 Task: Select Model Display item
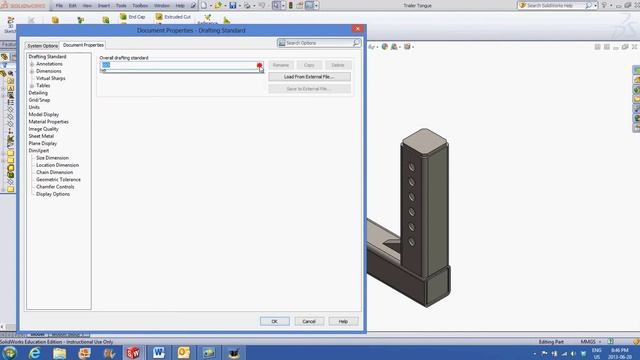pyautogui.click(x=44, y=115)
